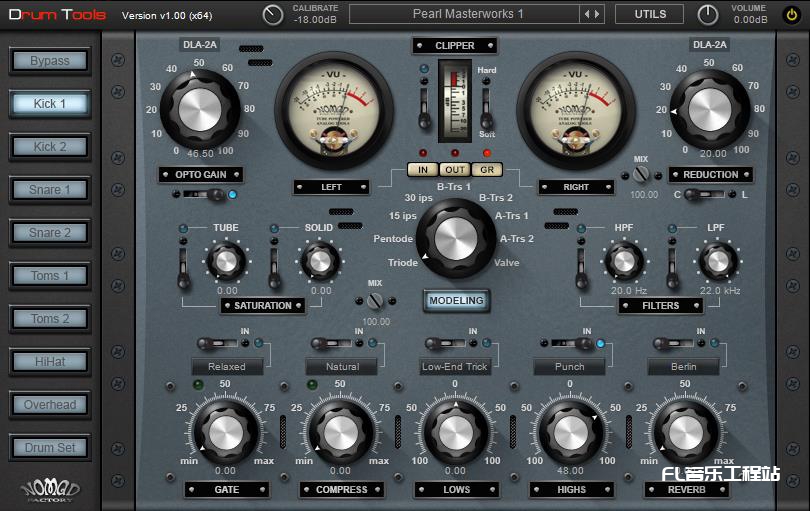The width and height of the screenshot is (810, 511).
Task: Select the Snare 1 channel
Action: coord(50,190)
